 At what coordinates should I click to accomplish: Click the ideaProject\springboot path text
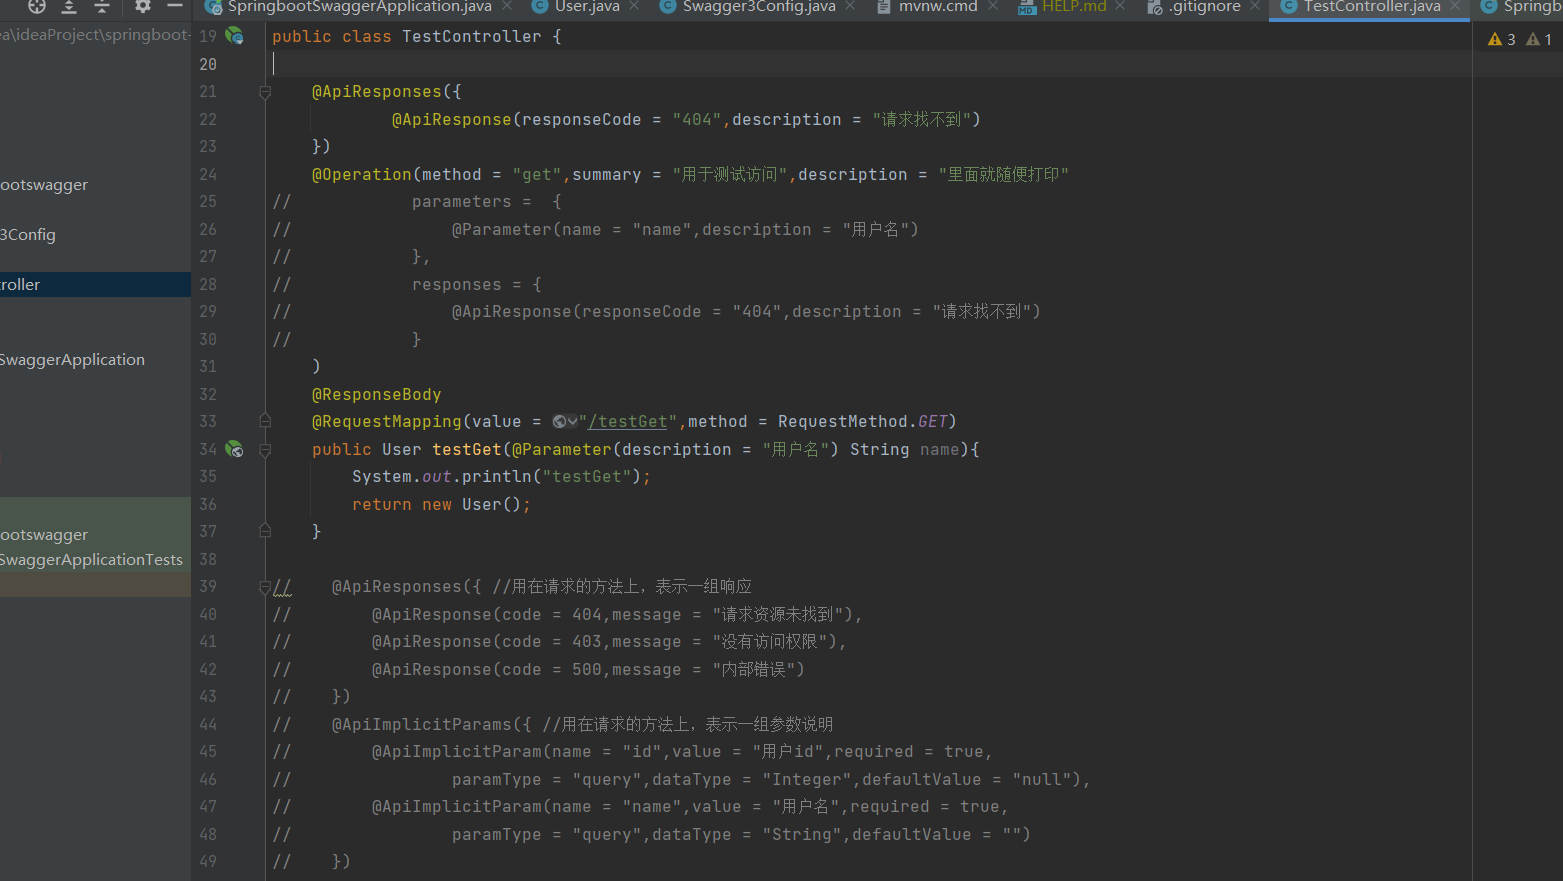pos(95,35)
